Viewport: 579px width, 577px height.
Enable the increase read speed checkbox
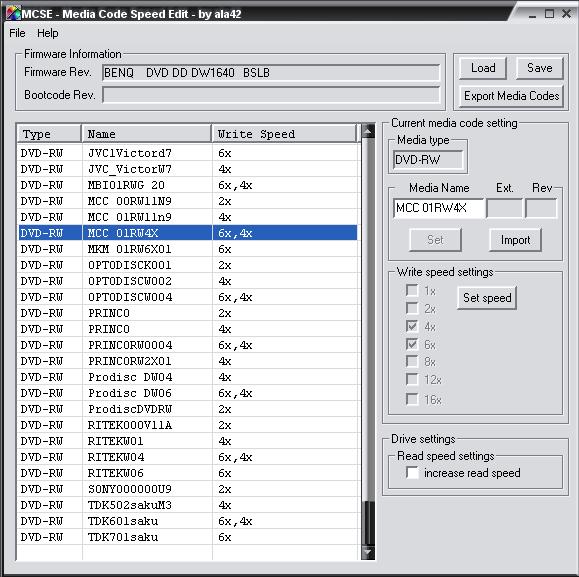click(412, 473)
